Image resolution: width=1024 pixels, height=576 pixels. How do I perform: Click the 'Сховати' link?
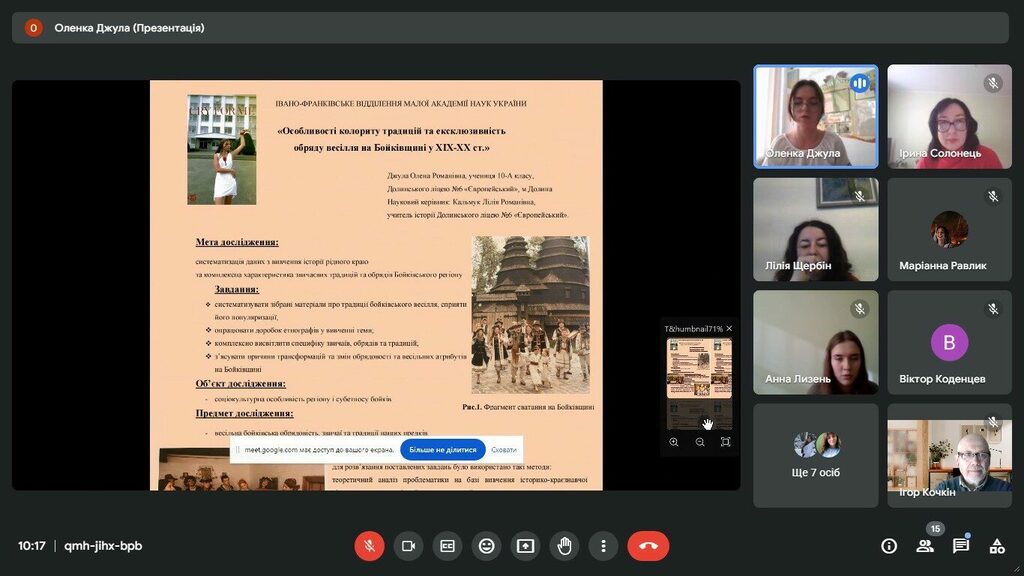tap(504, 450)
